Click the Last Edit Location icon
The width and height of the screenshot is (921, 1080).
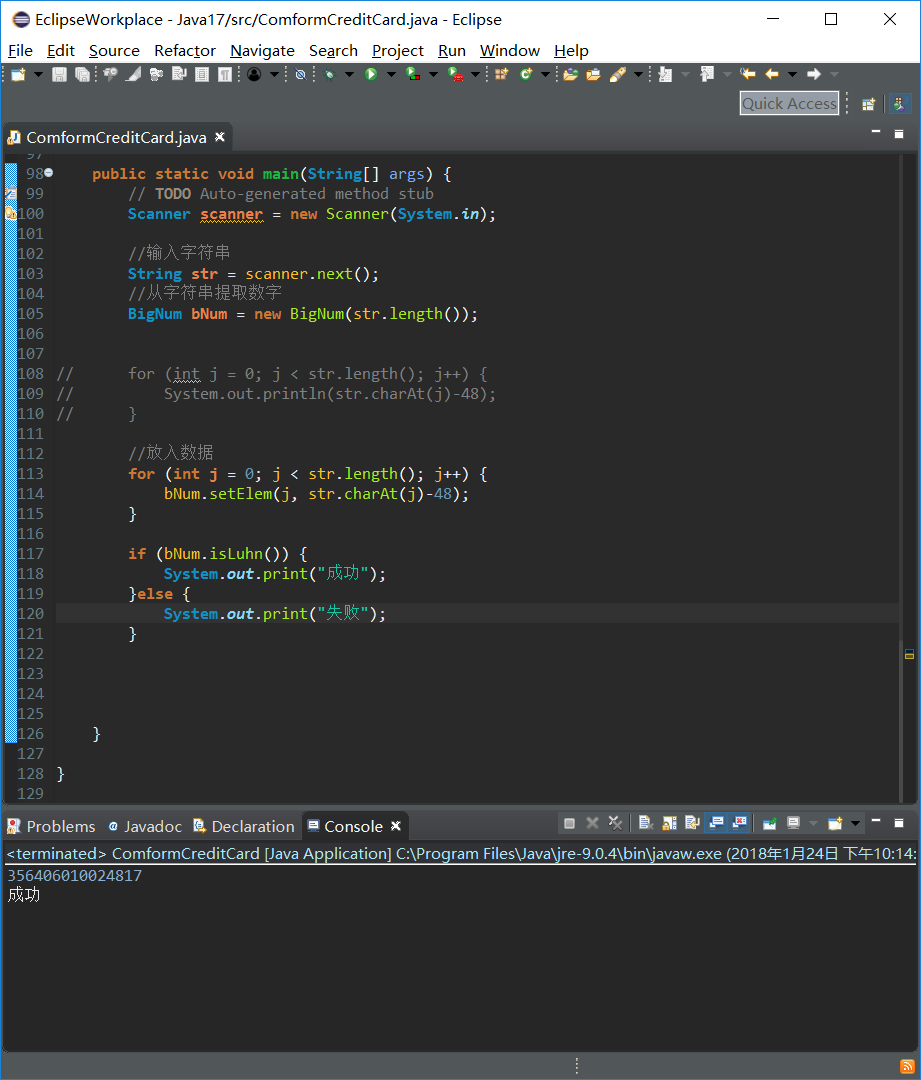pyautogui.click(x=747, y=74)
